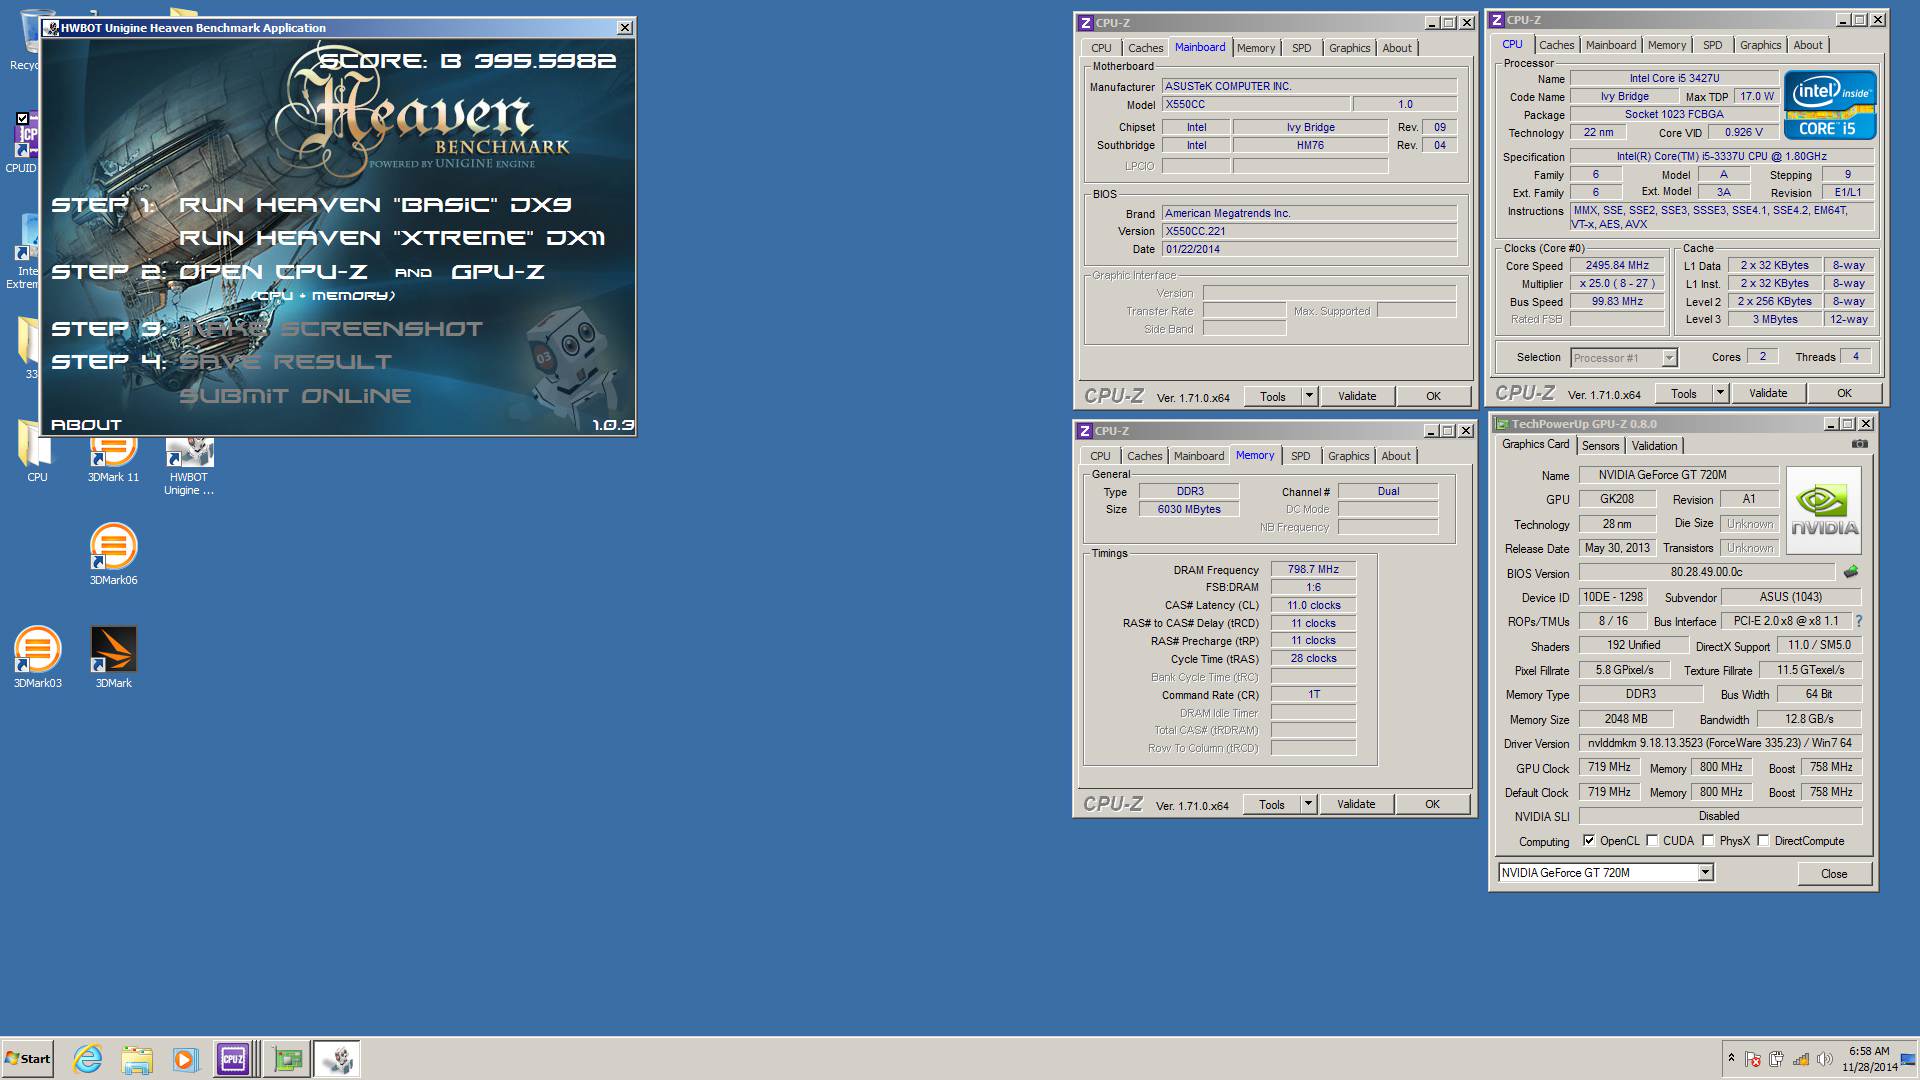Click the volume icon in system tray

(1824, 1059)
